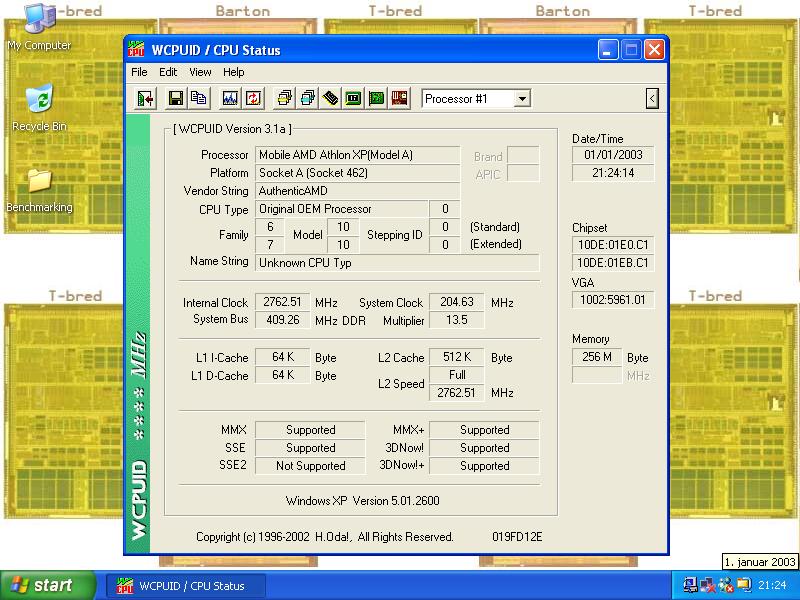
Task: Click the extended Family value 7
Action: tap(270, 244)
